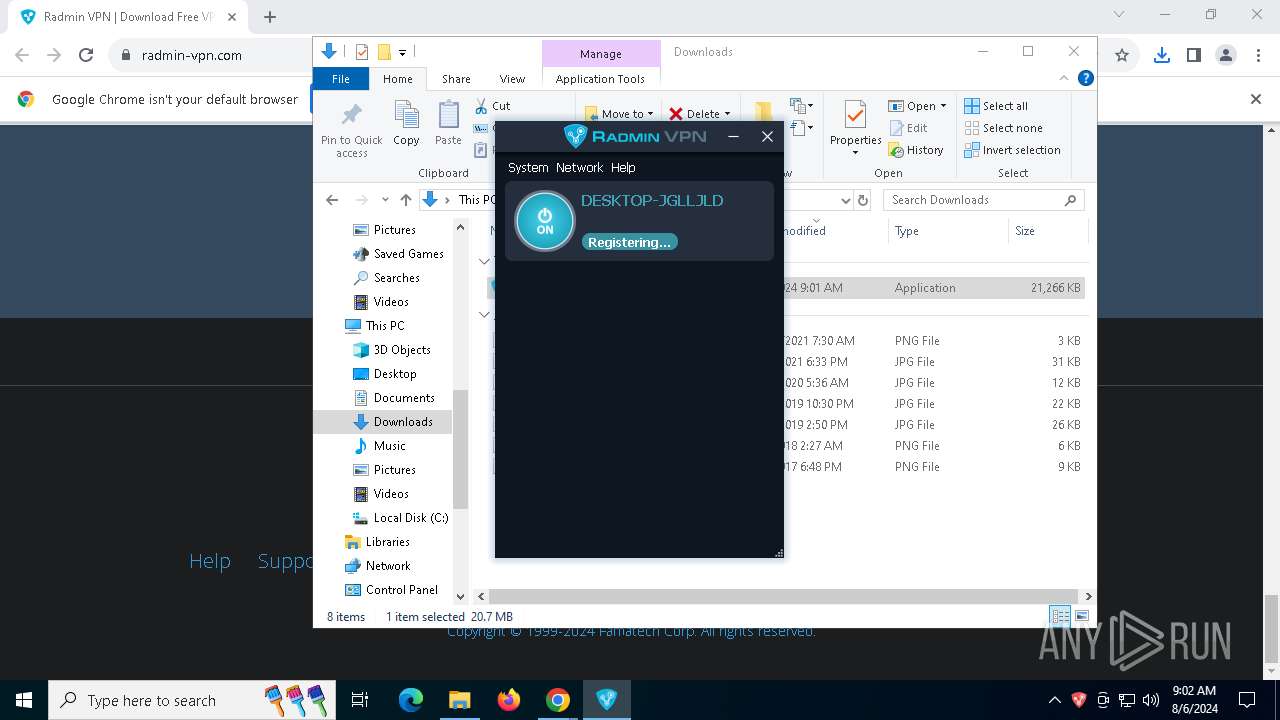Open the recent locations dropdown arrow
This screenshot has height=720, width=1280.
click(385, 200)
